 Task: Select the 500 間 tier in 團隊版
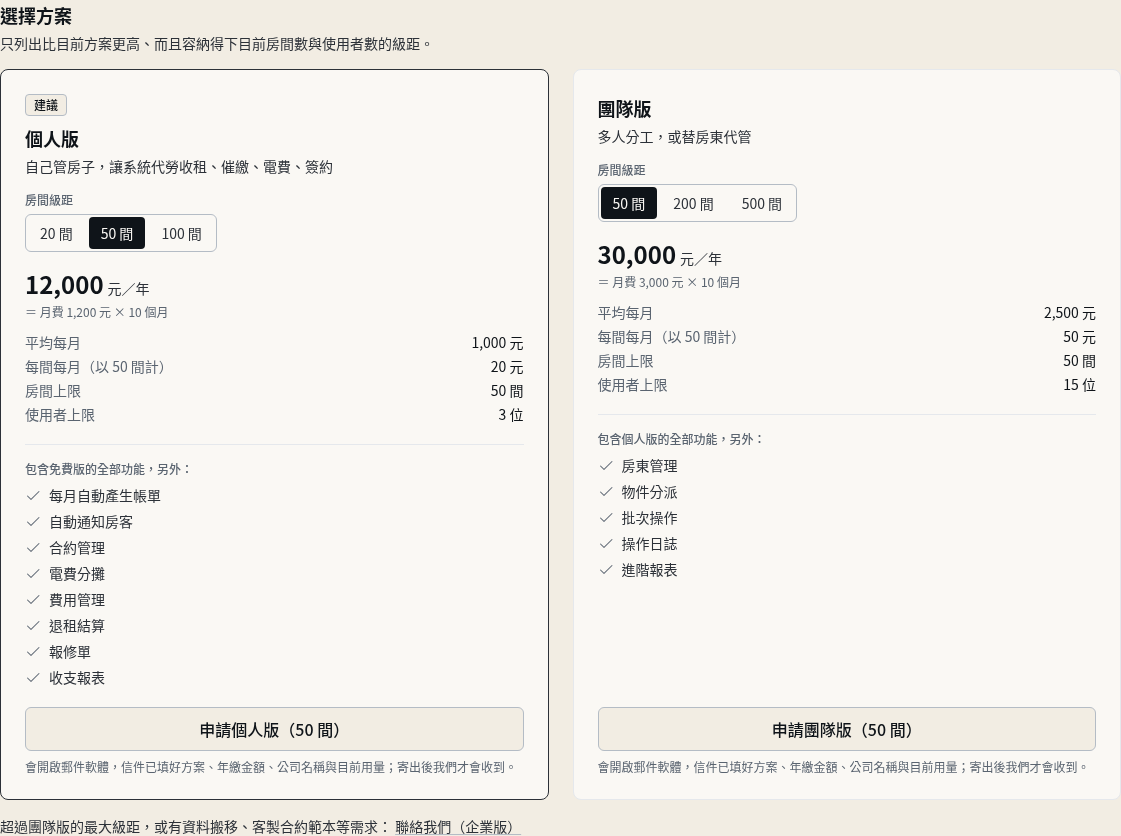click(761, 203)
